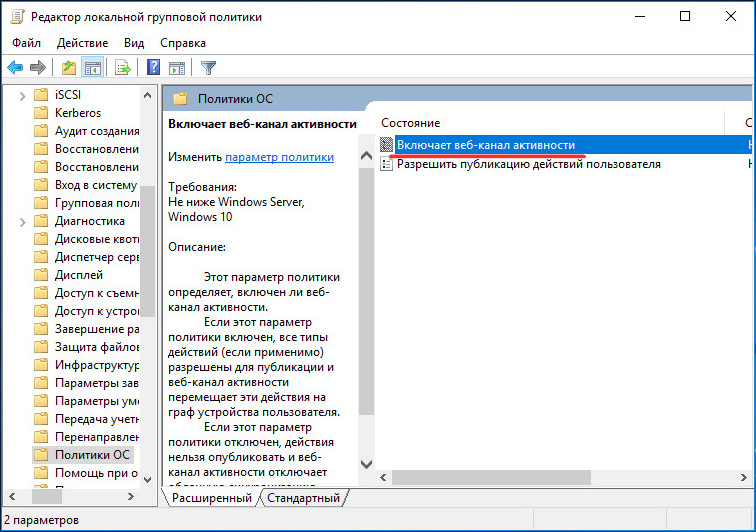756x532 pixels.
Task: Select the Доступ к съемным tree item
Action: tap(97, 293)
